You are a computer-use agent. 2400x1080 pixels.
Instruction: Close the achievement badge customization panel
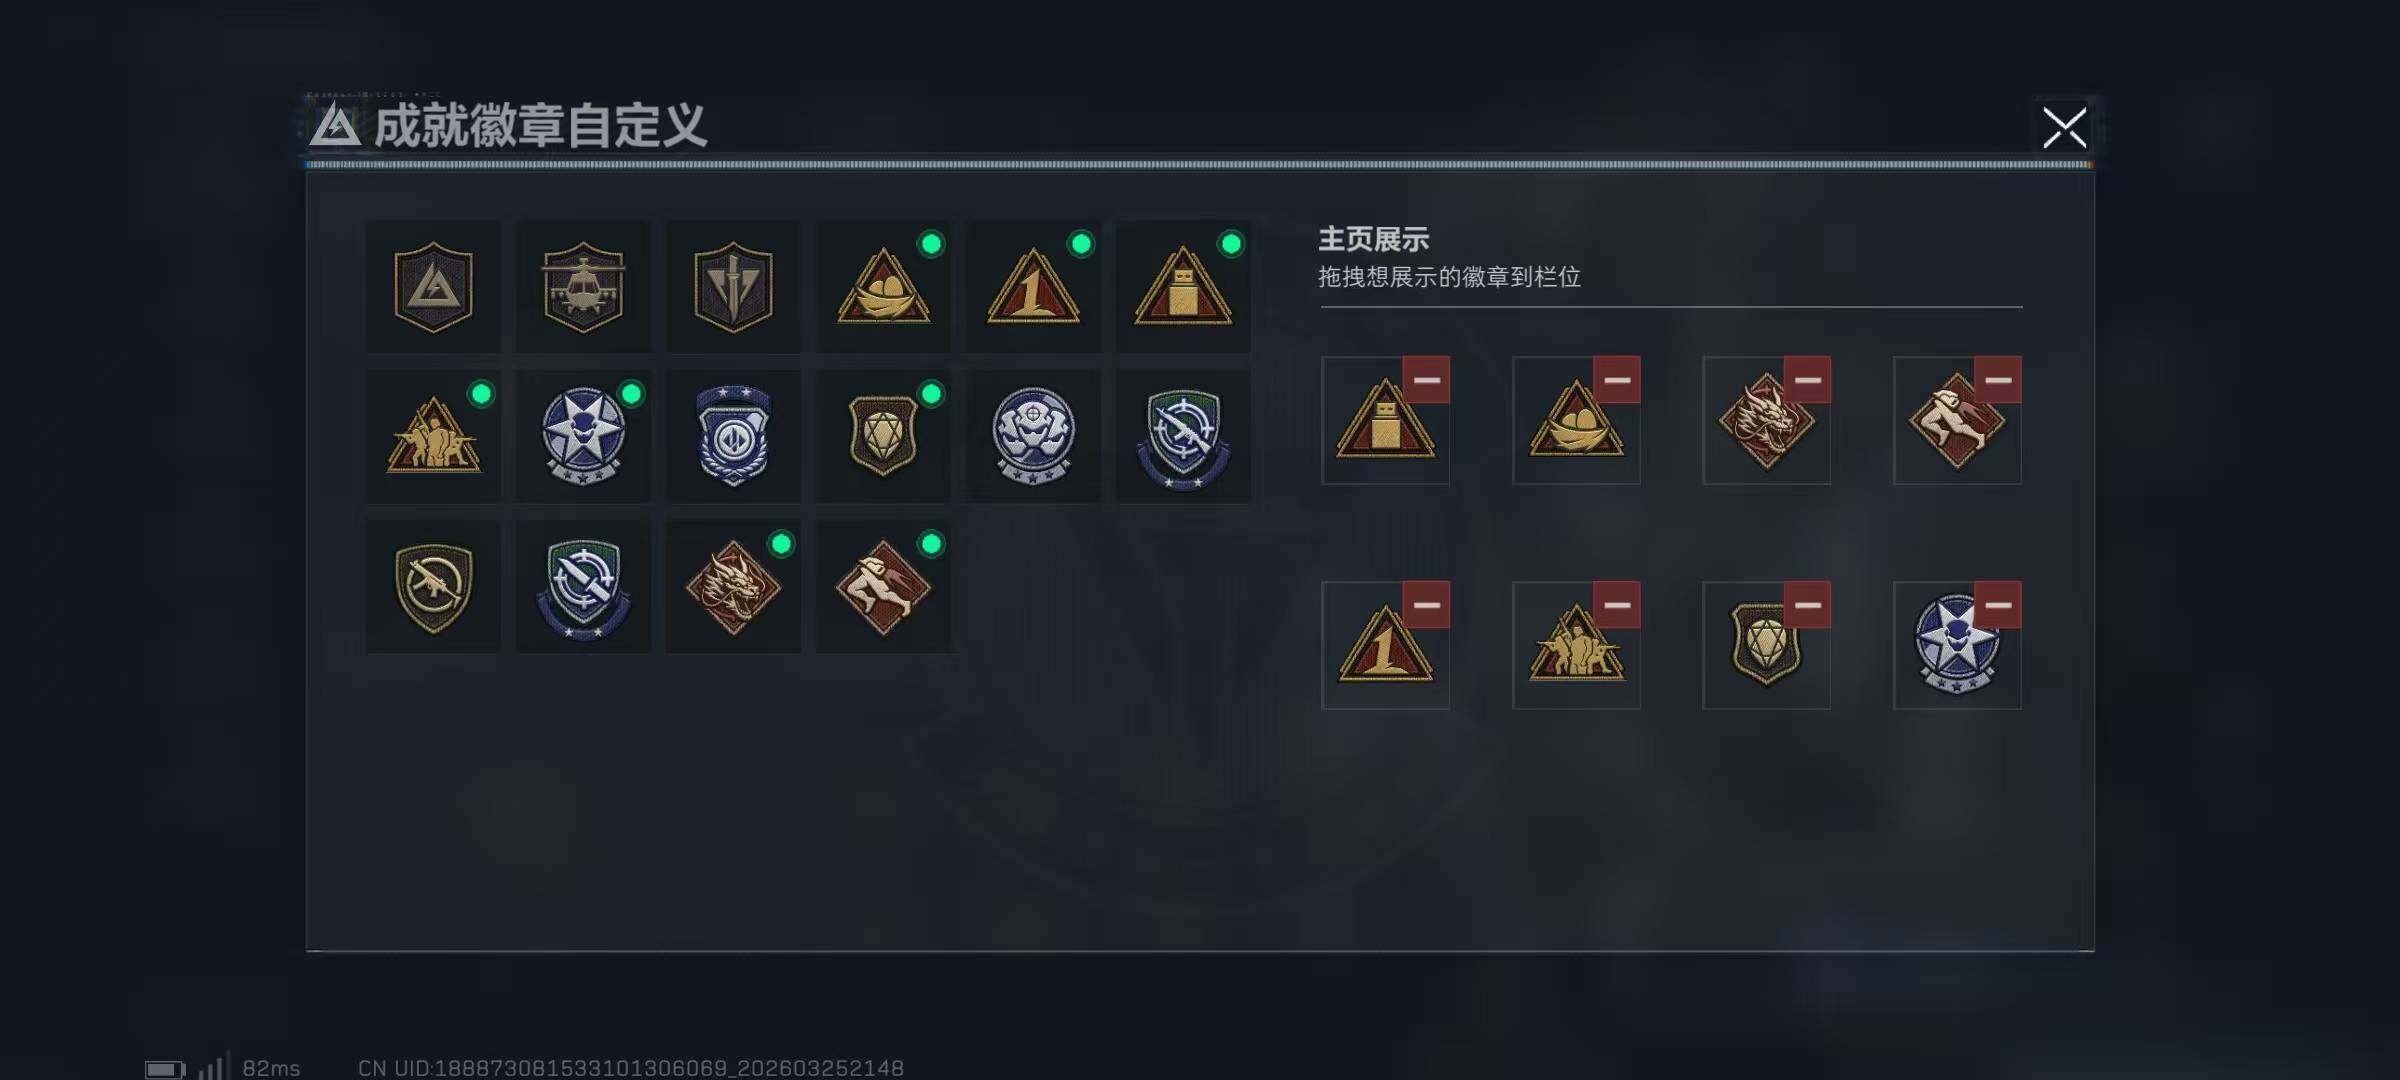coord(2064,128)
